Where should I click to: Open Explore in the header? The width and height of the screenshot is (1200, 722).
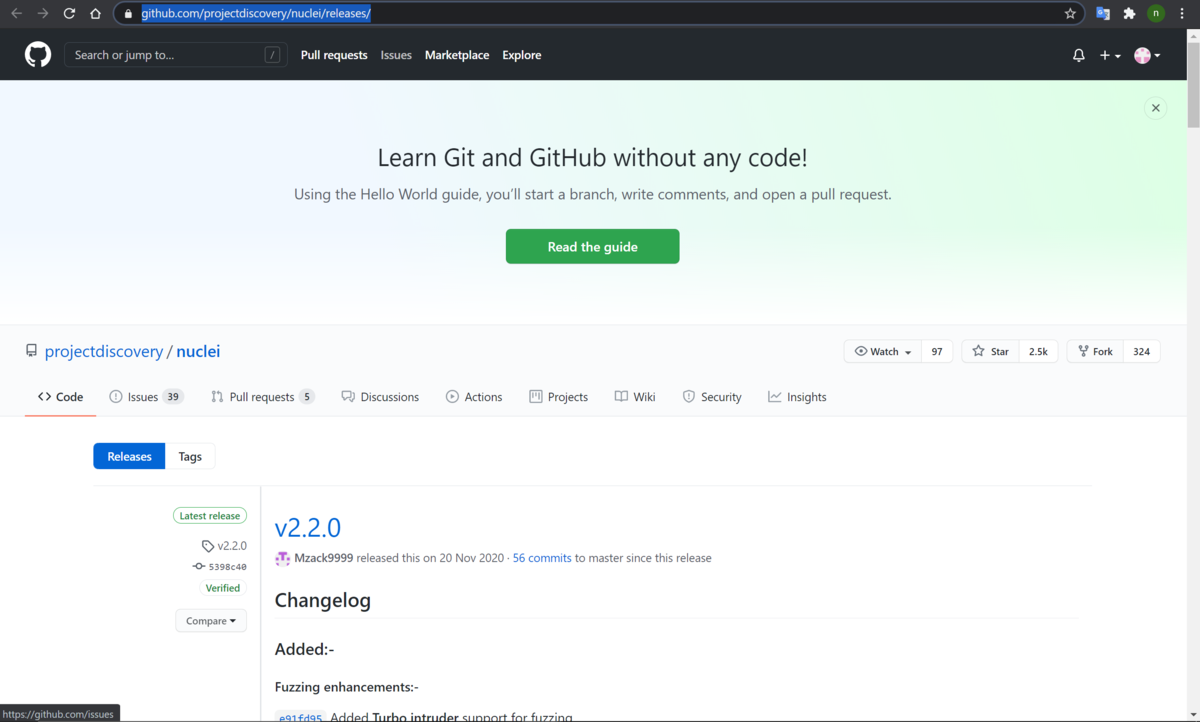point(522,55)
